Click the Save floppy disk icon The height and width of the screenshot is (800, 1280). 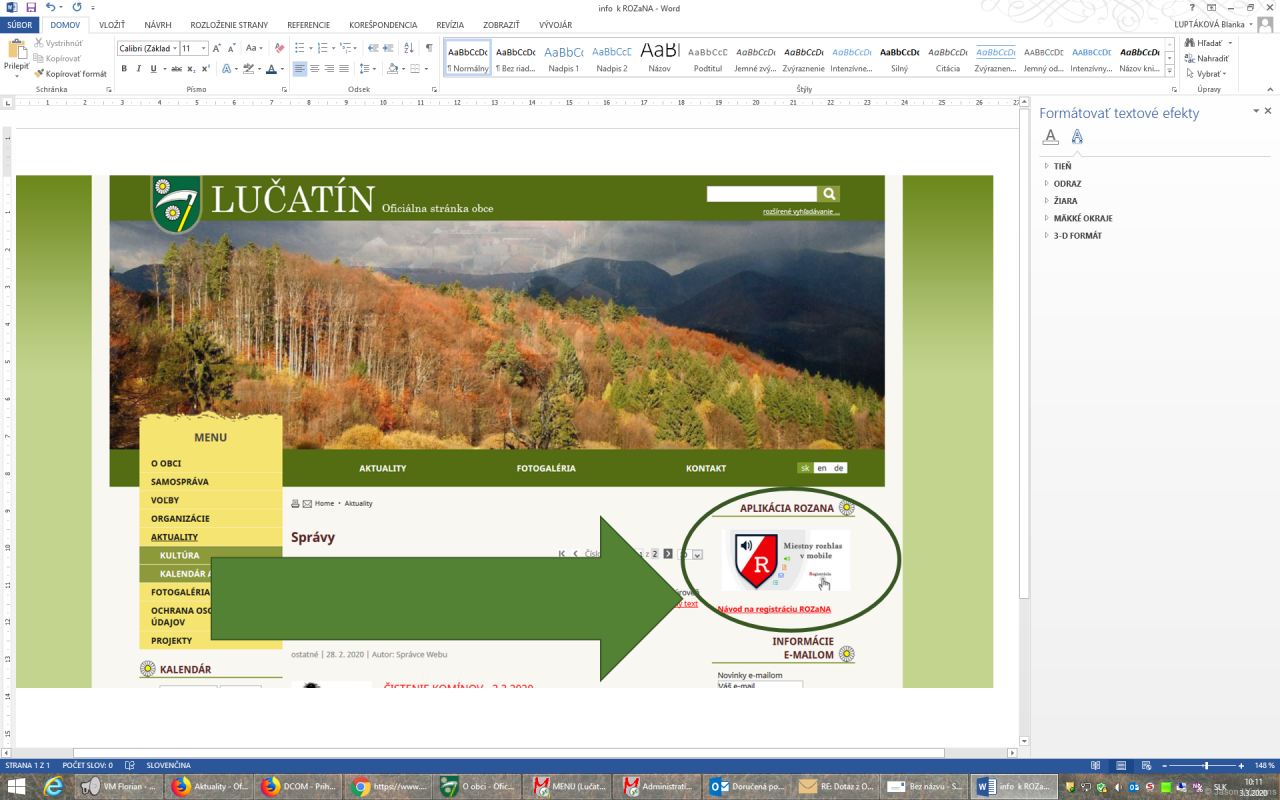click(30, 7)
